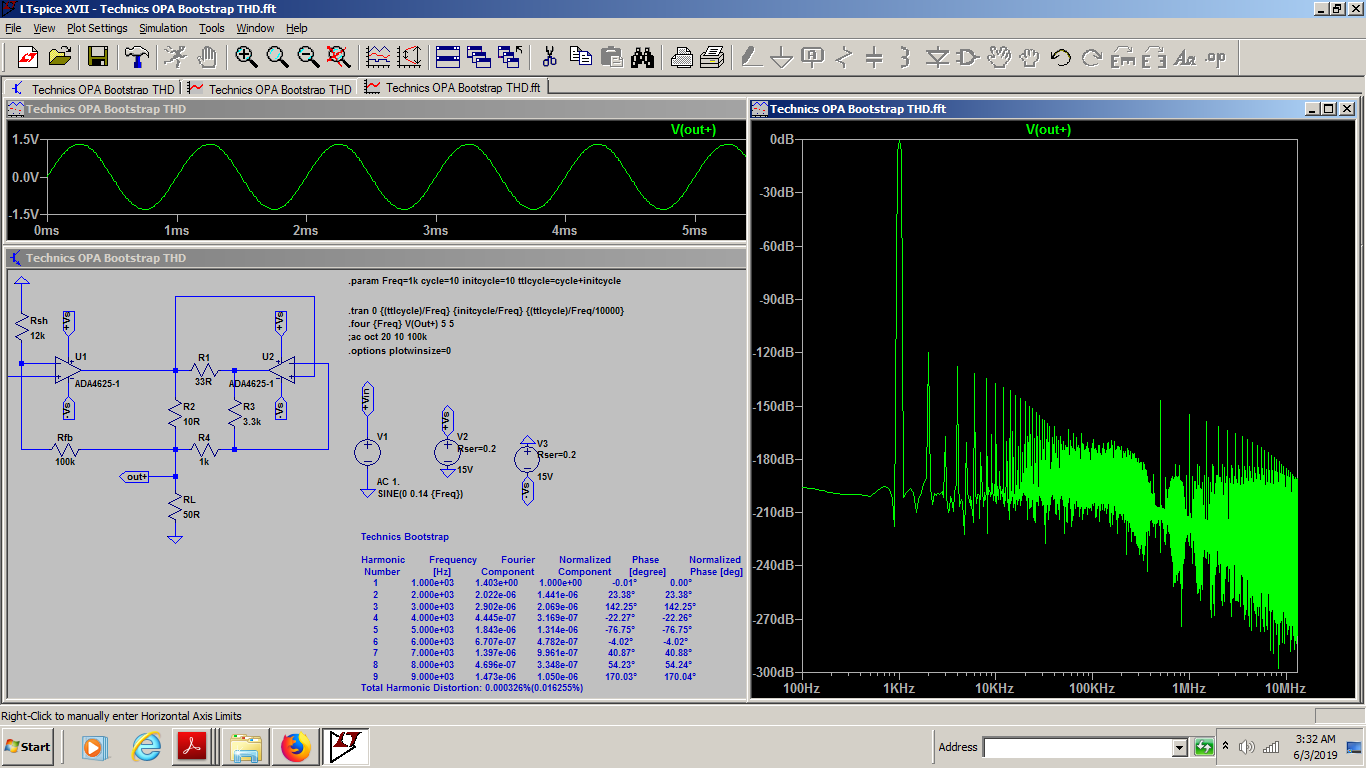The image size is (1366, 768).
Task: Open Internet Explorer from taskbar
Action: pos(146,747)
